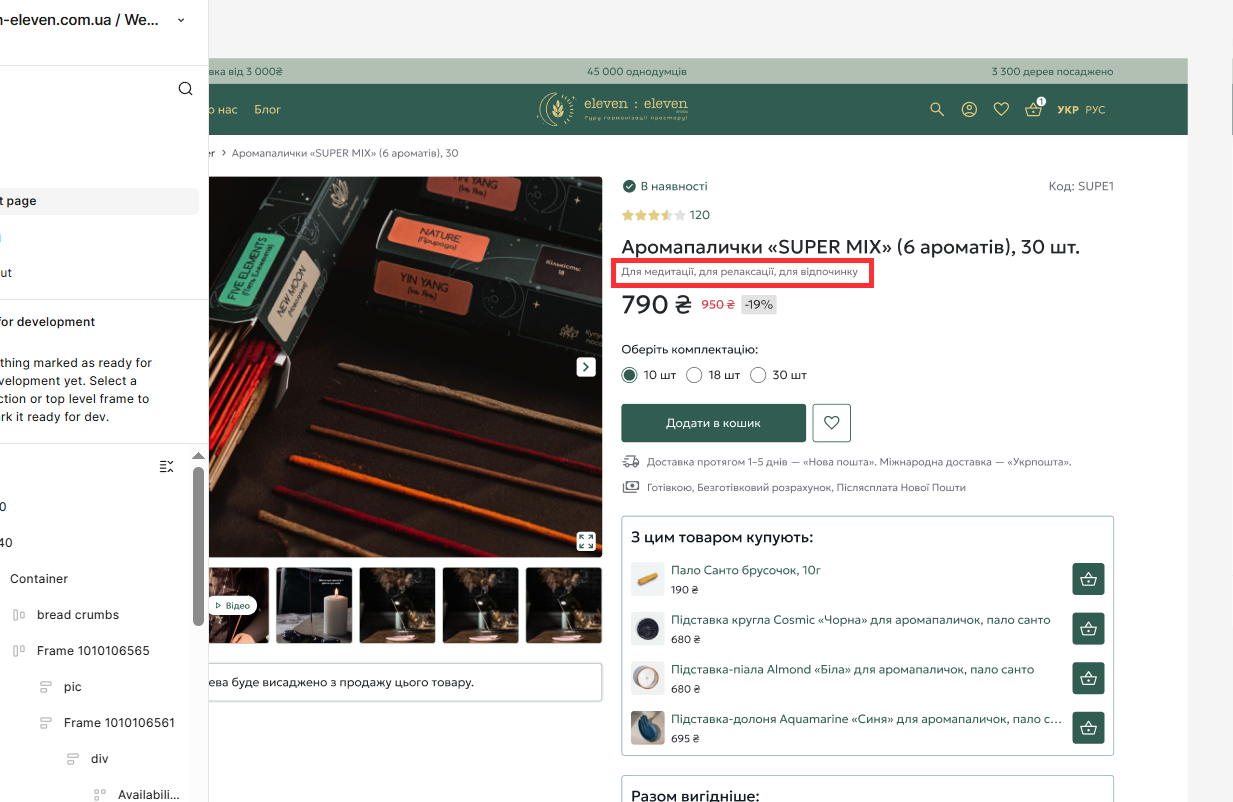Add Підставка-піала Almond to cart
This screenshot has height=802, width=1233.
pyautogui.click(x=1088, y=678)
